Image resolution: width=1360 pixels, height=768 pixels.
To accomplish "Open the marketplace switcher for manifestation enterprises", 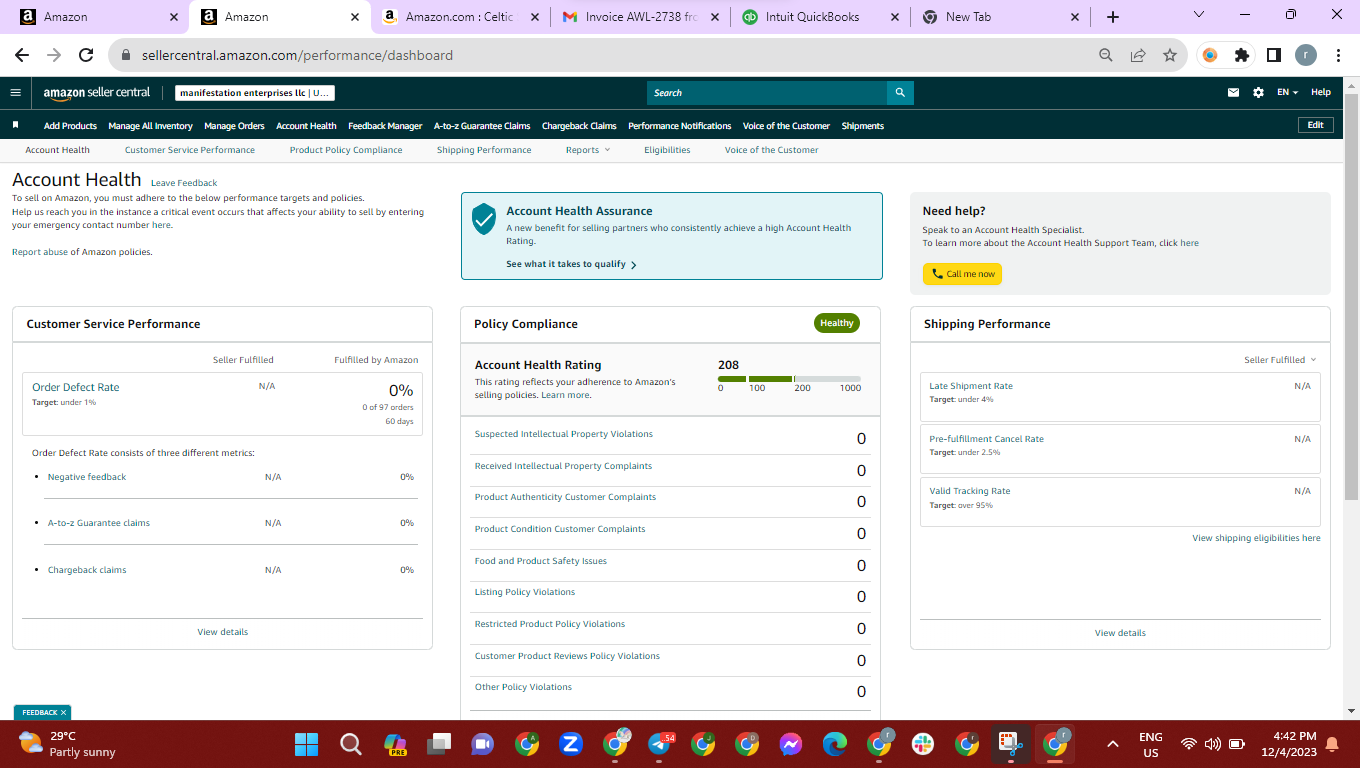I will [255, 93].
